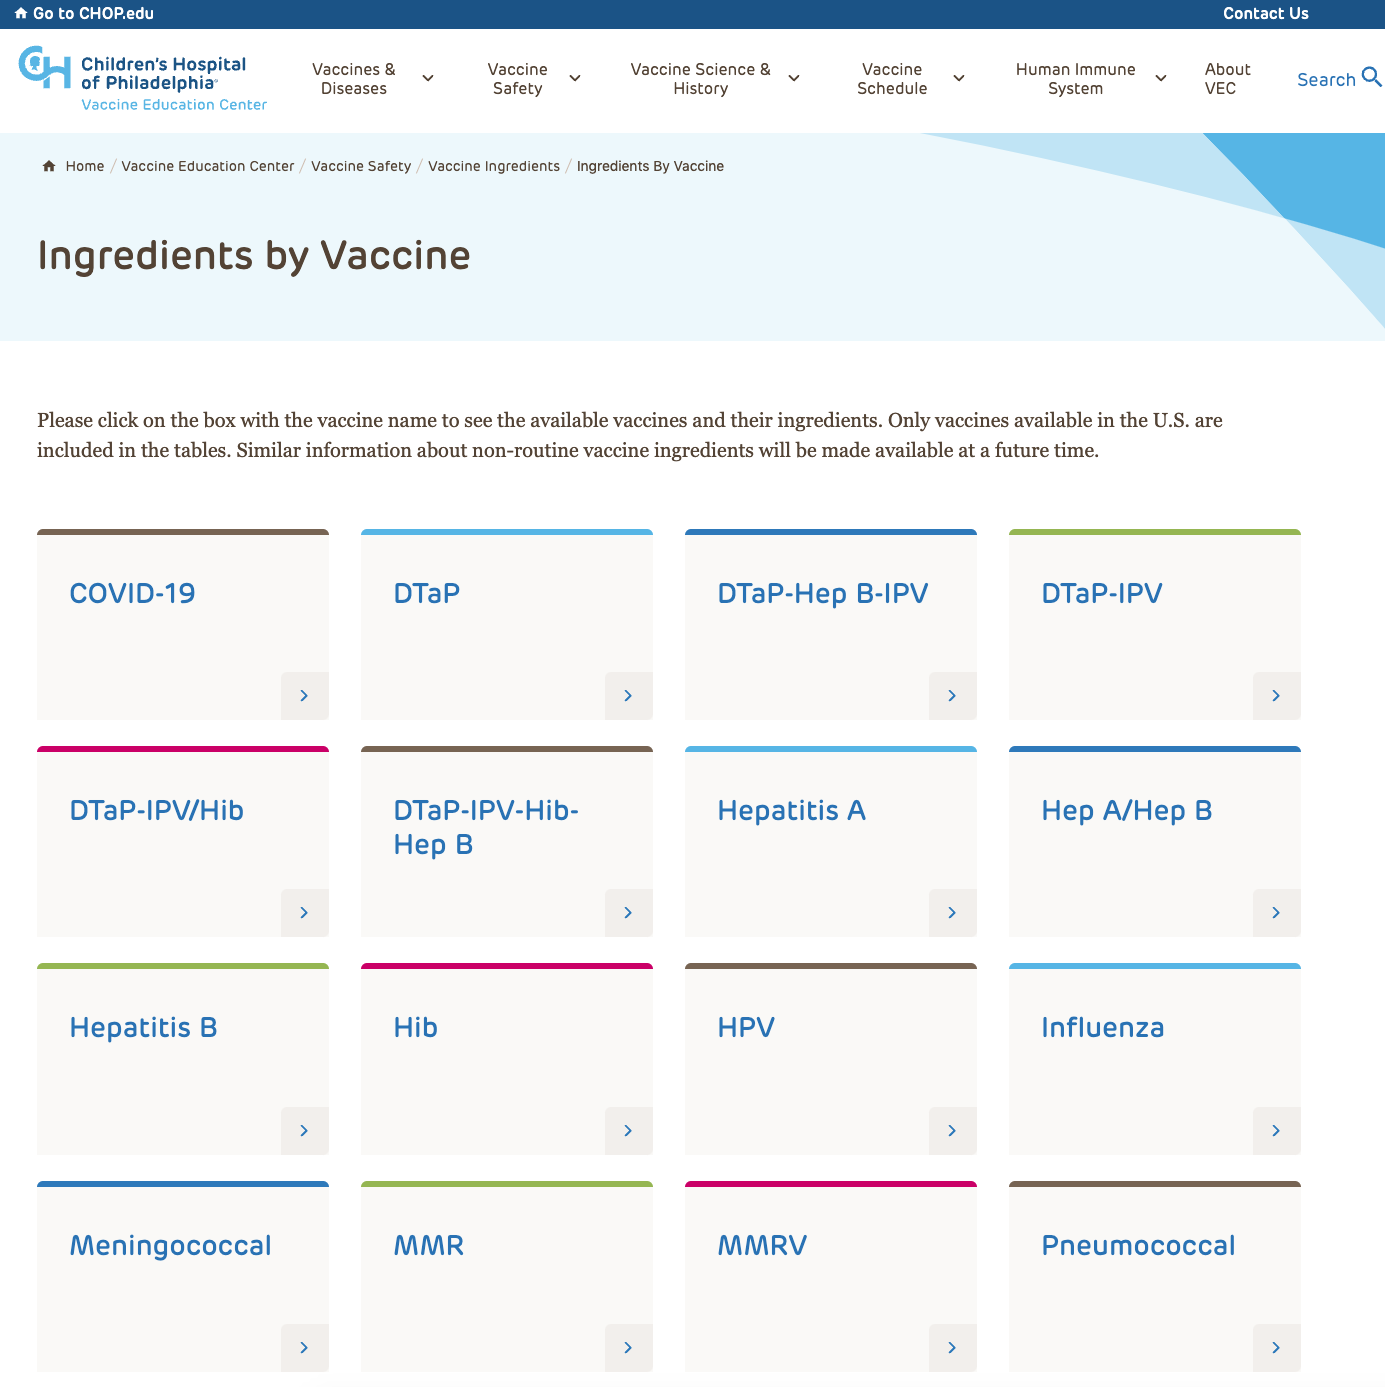Click the arrow icon on Hepatitis B card

[305, 1131]
